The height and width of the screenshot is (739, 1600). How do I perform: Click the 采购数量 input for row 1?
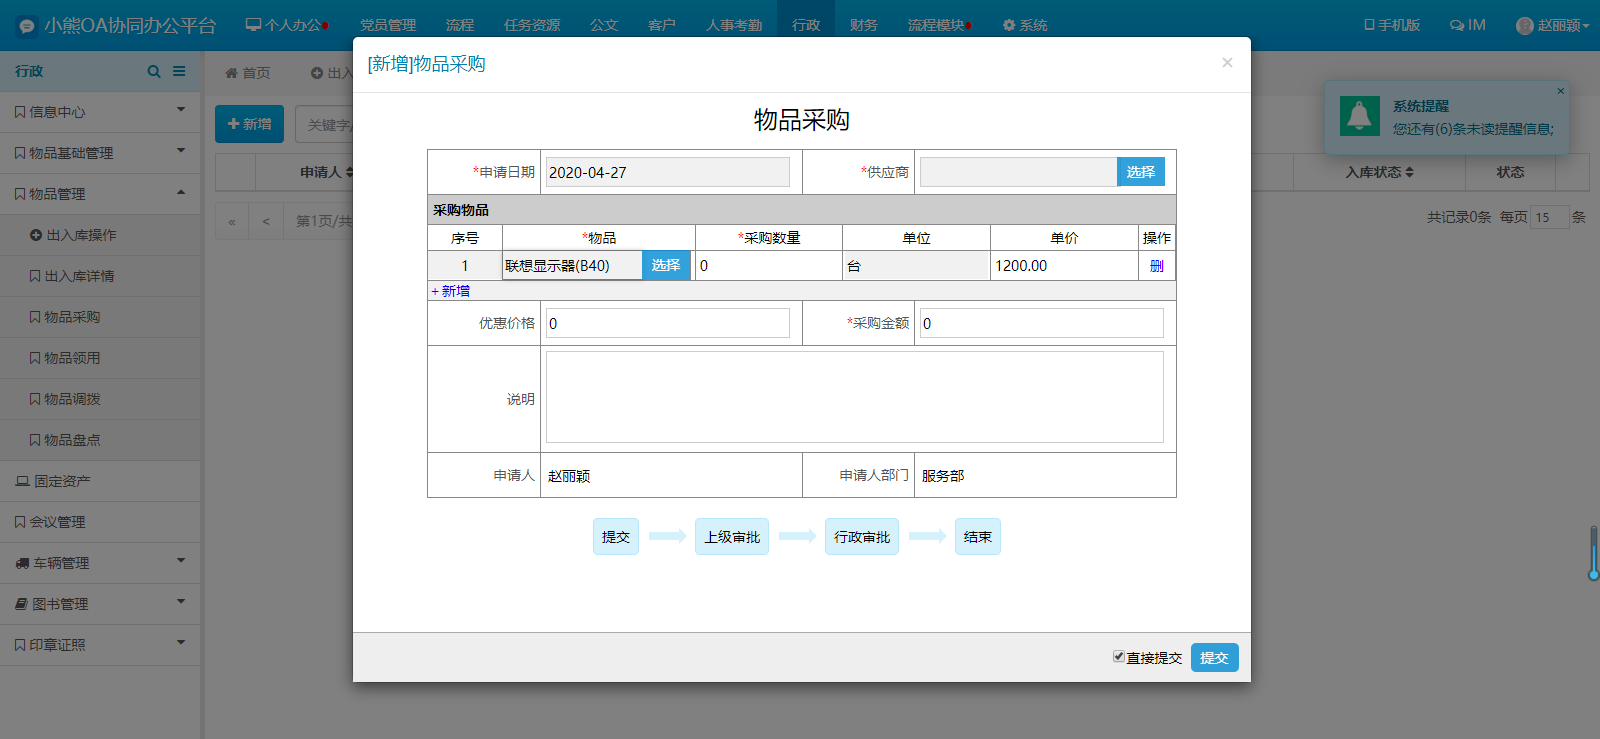coord(769,266)
